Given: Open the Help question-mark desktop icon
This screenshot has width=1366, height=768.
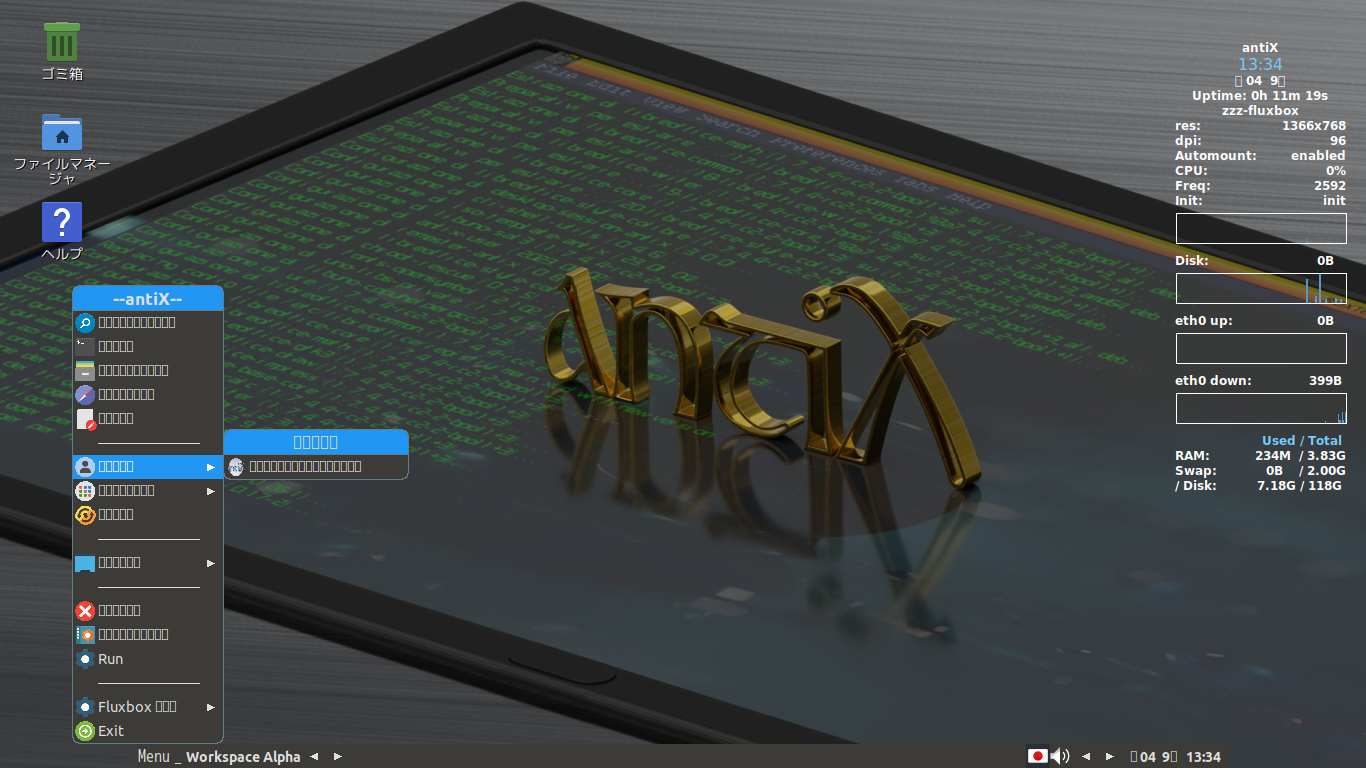Looking at the screenshot, I should [x=62, y=222].
